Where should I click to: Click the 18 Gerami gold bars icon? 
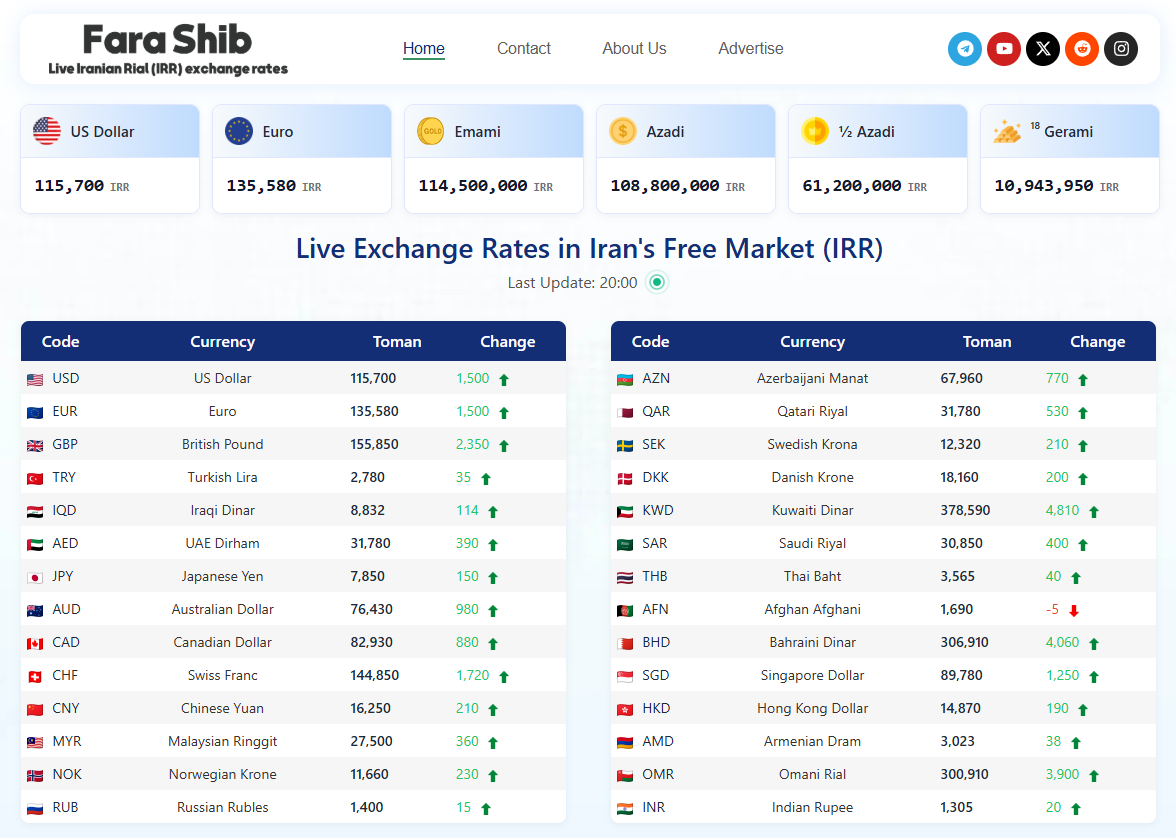point(1007,131)
